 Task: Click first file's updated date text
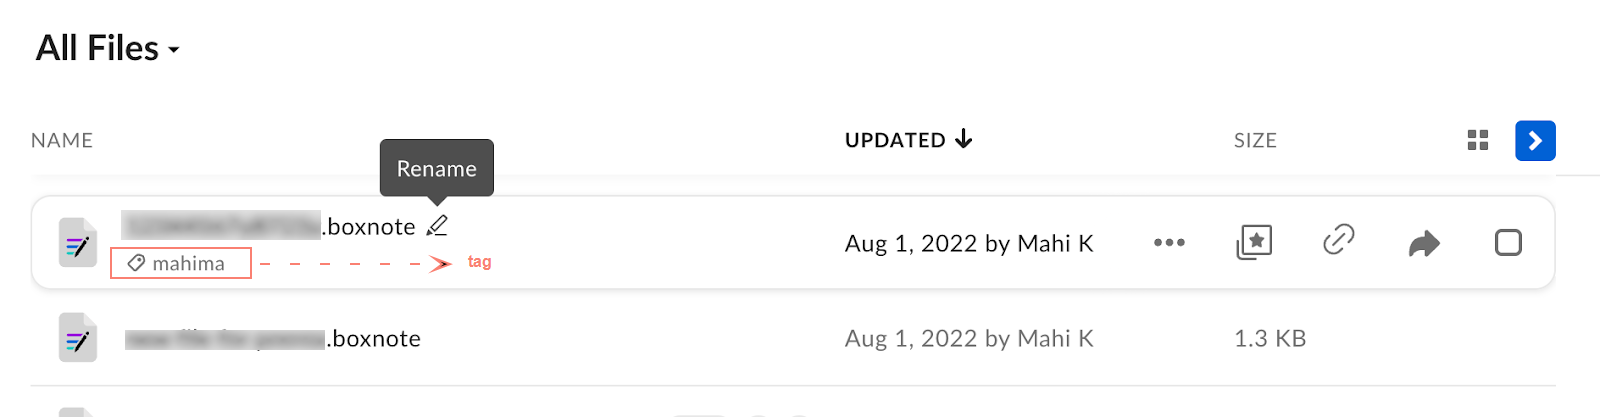click(x=969, y=243)
